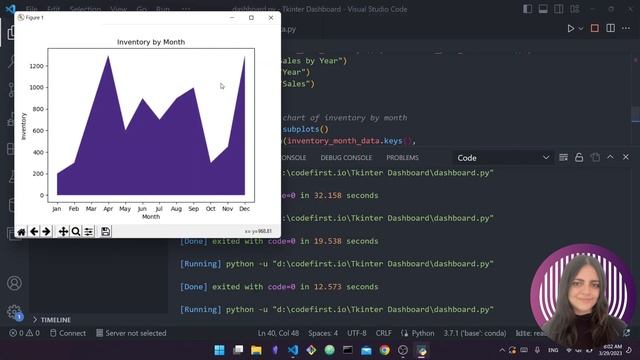The height and width of the screenshot is (360, 640).
Task: Select the Zoom to rectangle magnifier tool
Action: coord(76,232)
